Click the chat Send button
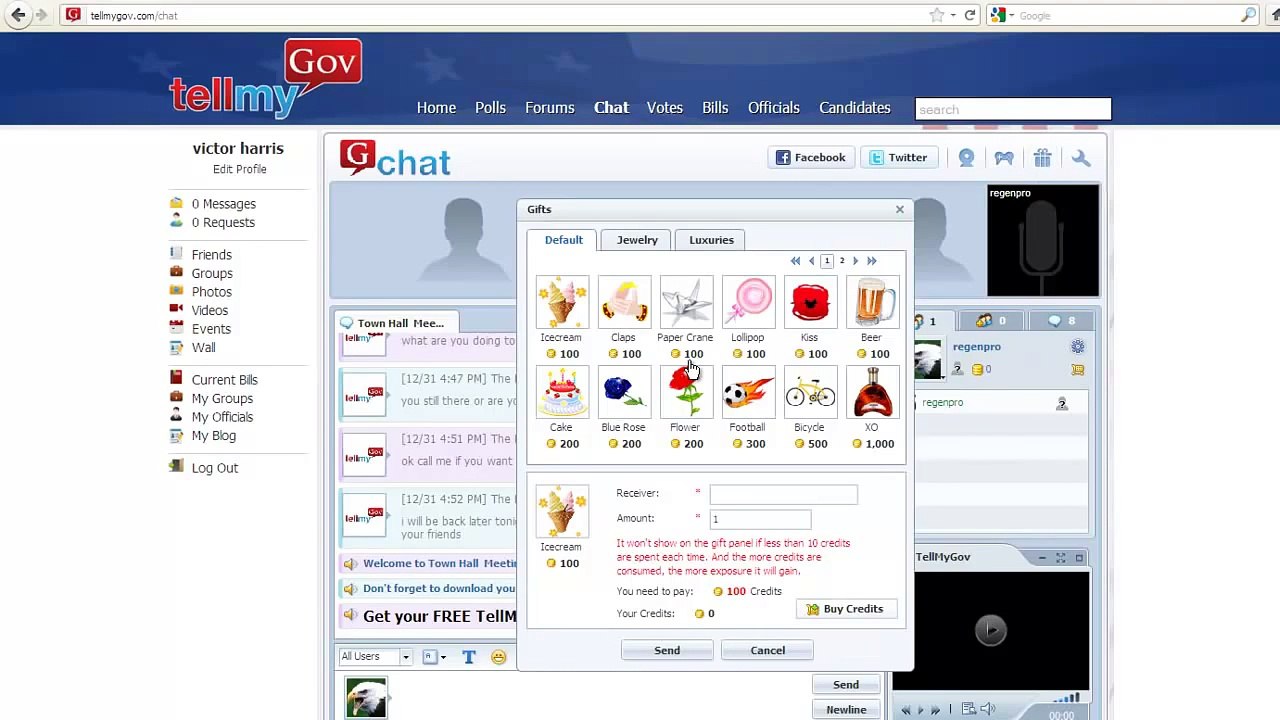This screenshot has height=720, width=1280. (x=846, y=685)
